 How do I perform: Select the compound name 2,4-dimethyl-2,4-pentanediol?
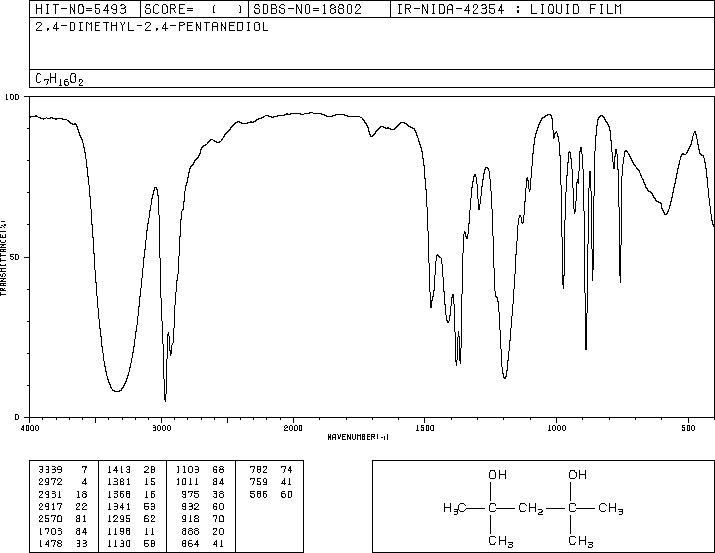[152, 27]
